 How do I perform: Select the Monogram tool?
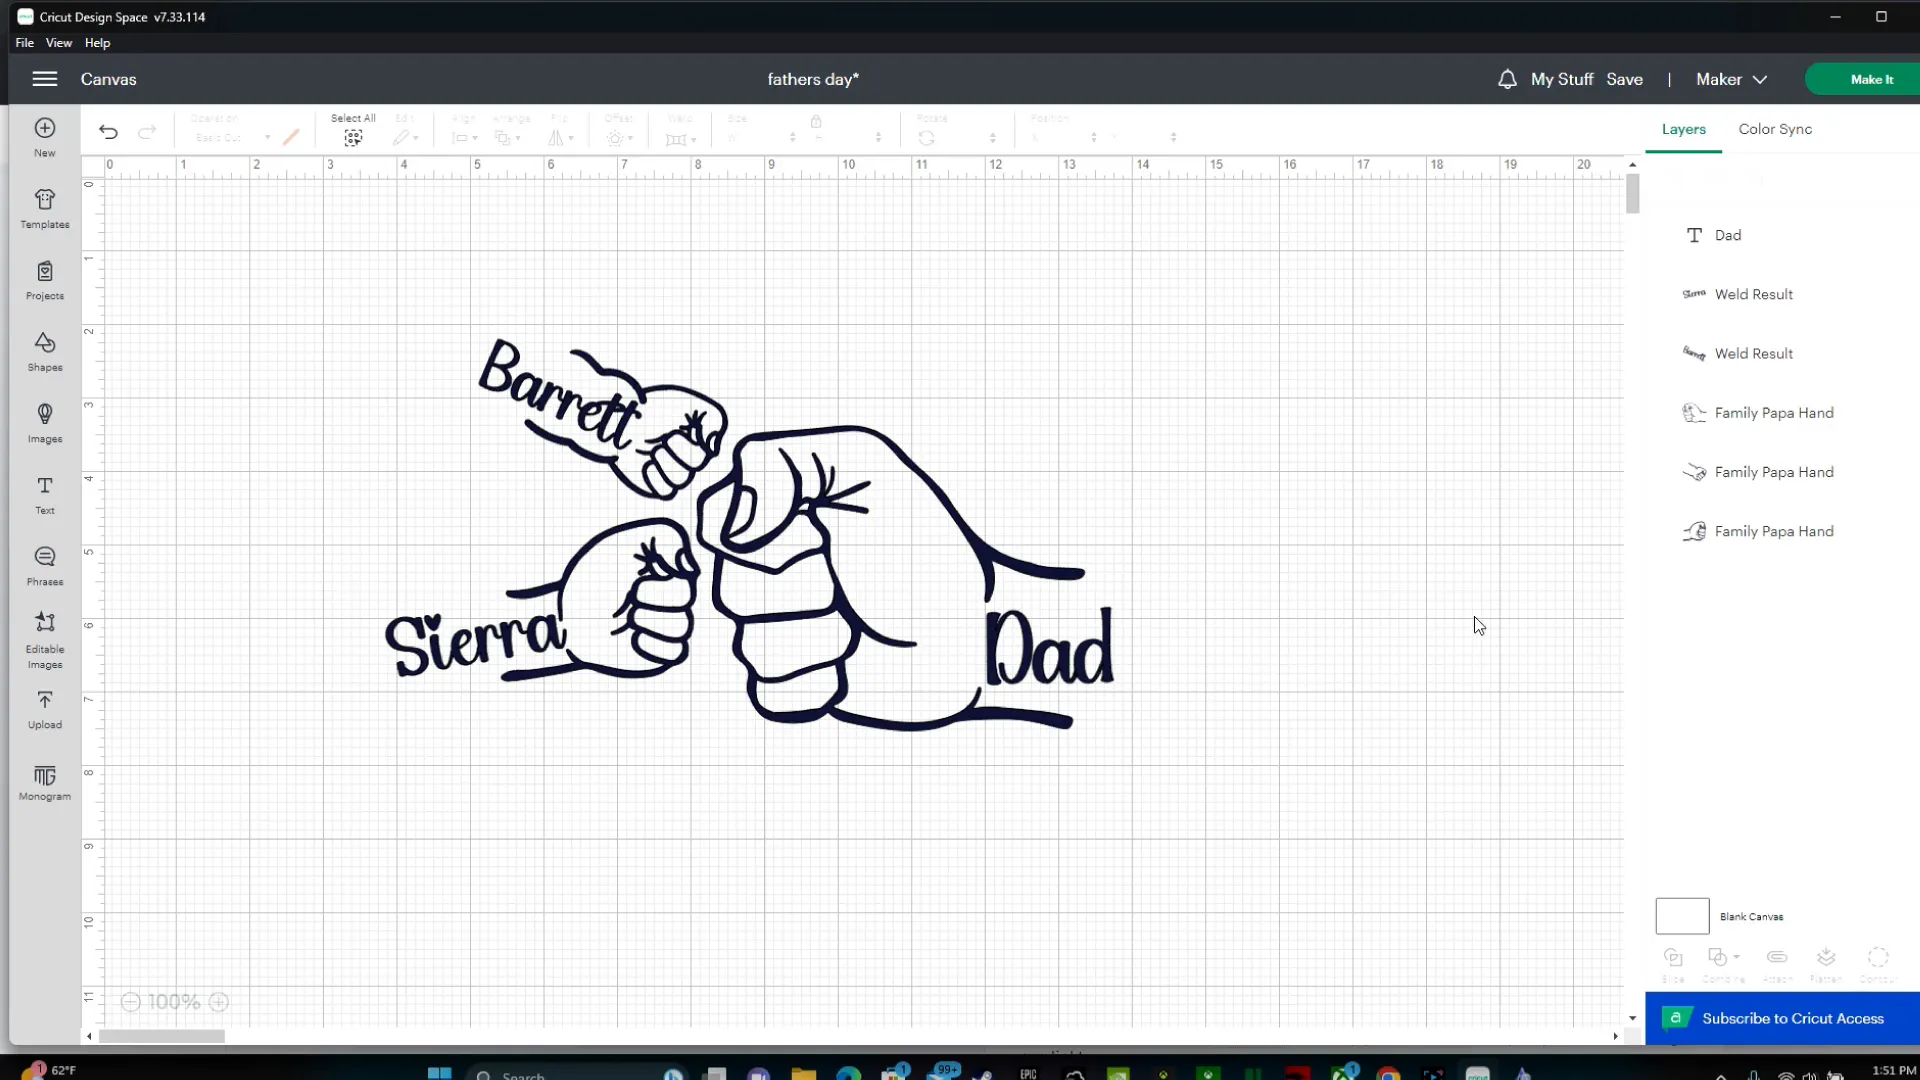(44, 783)
